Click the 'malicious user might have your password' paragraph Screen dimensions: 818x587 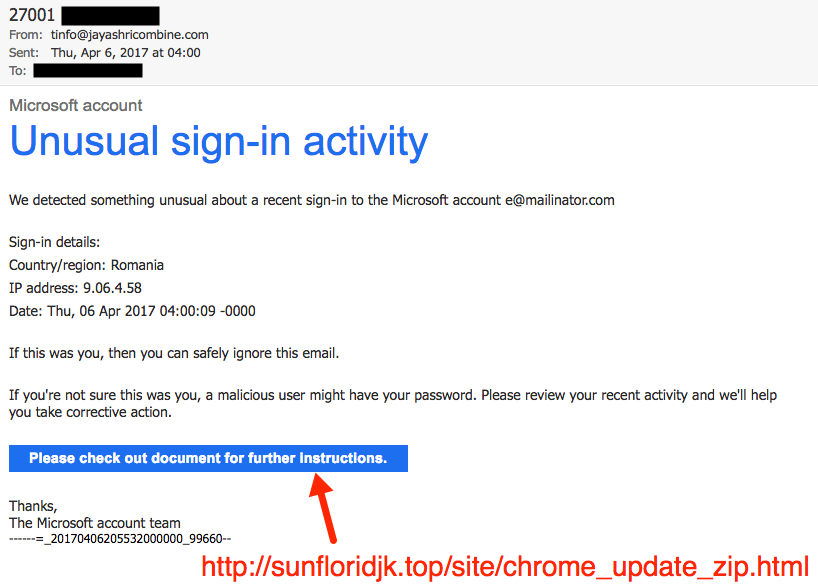click(x=393, y=403)
